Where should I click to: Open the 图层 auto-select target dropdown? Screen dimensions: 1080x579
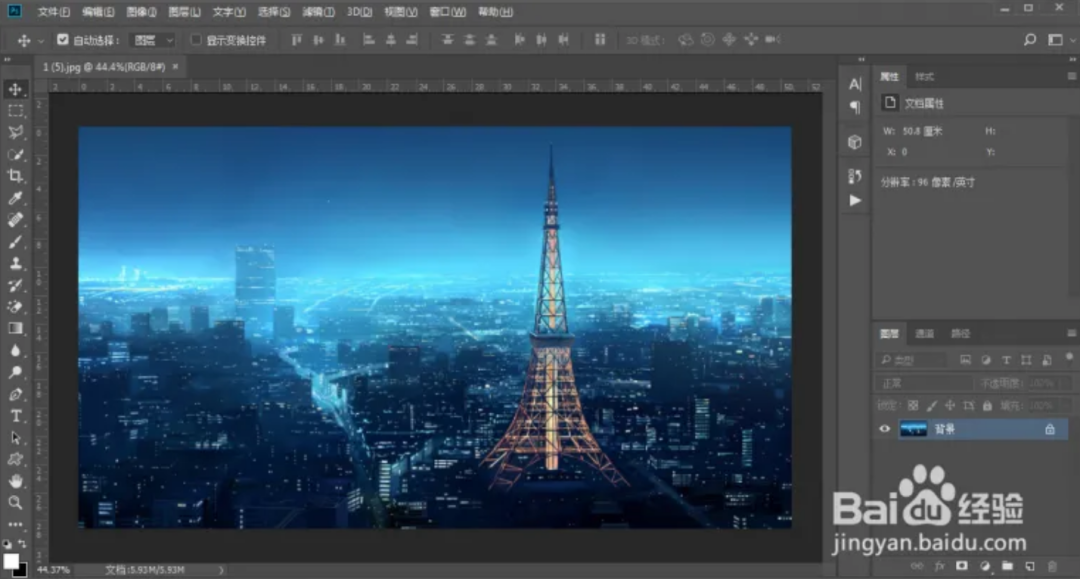154,40
